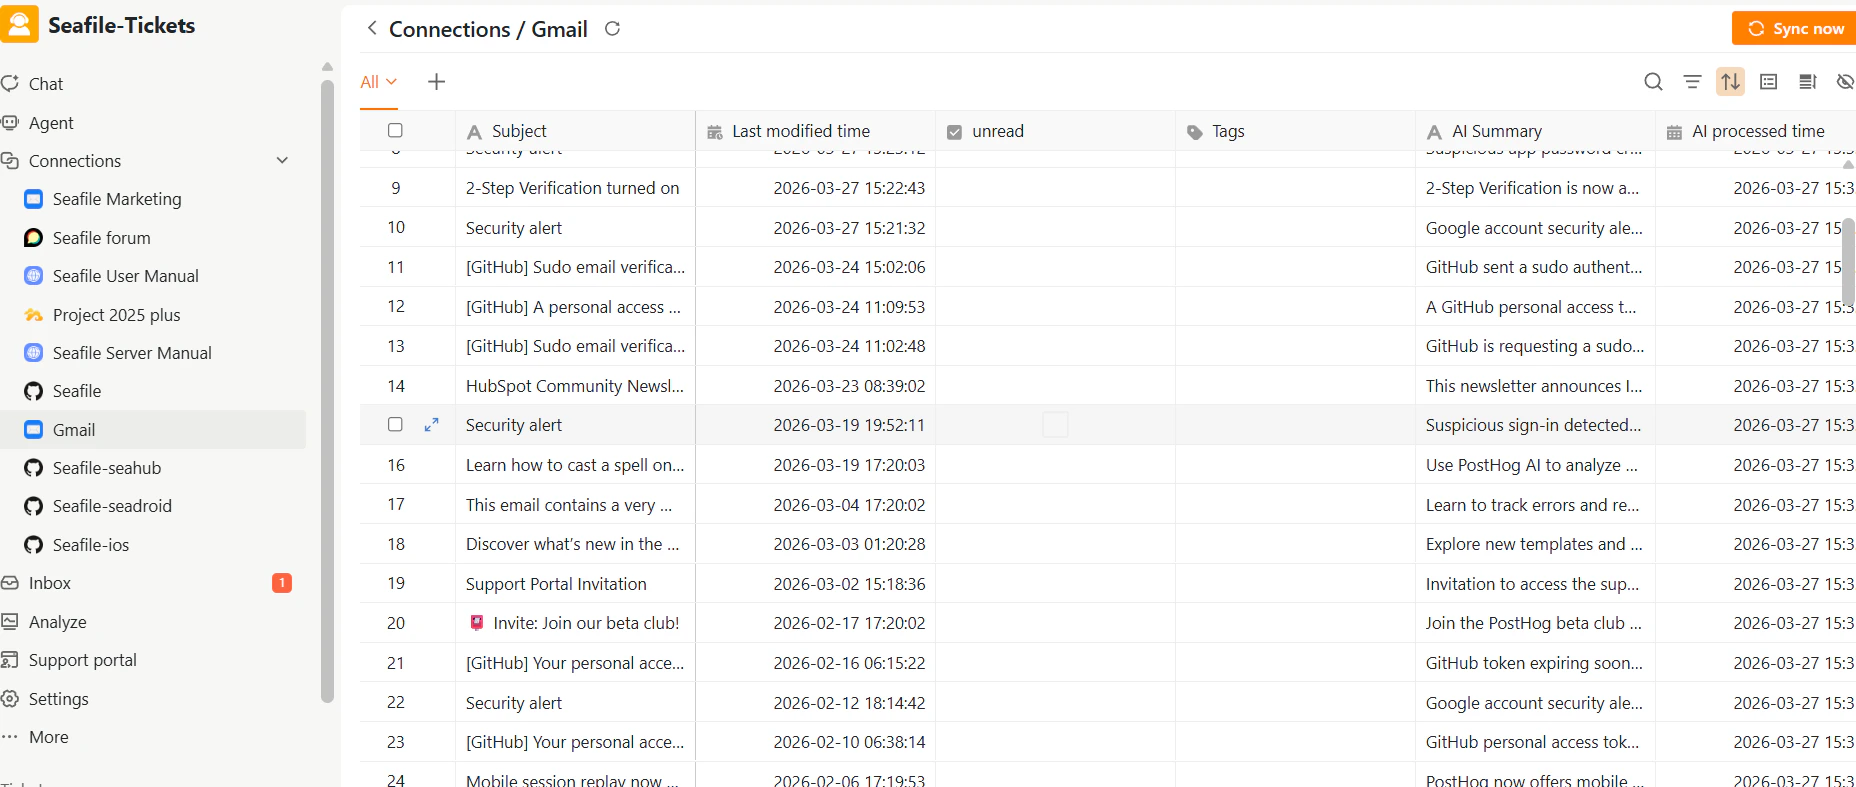This screenshot has height=787, width=1856.
Task: Open the More menu in sidebar
Action: [x=49, y=737]
